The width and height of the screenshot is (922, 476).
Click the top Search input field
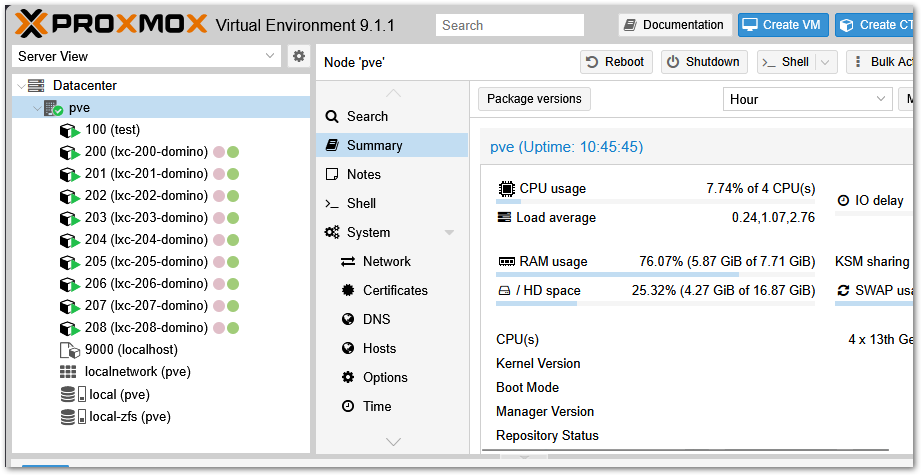pyautogui.click(x=510, y=25)
